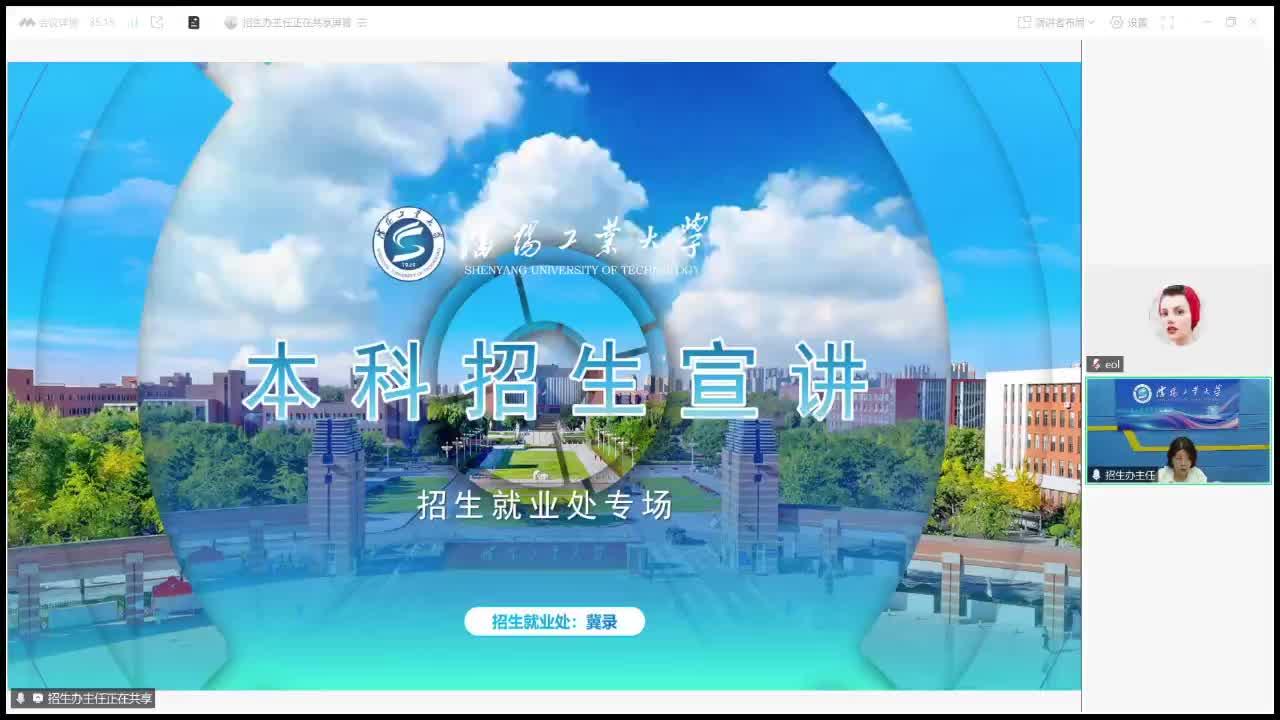Image resolution: width=1280 pixels, height=720 pixels.
Task: Click the presenter avatar next to sharing status
Action: (231, 22)
